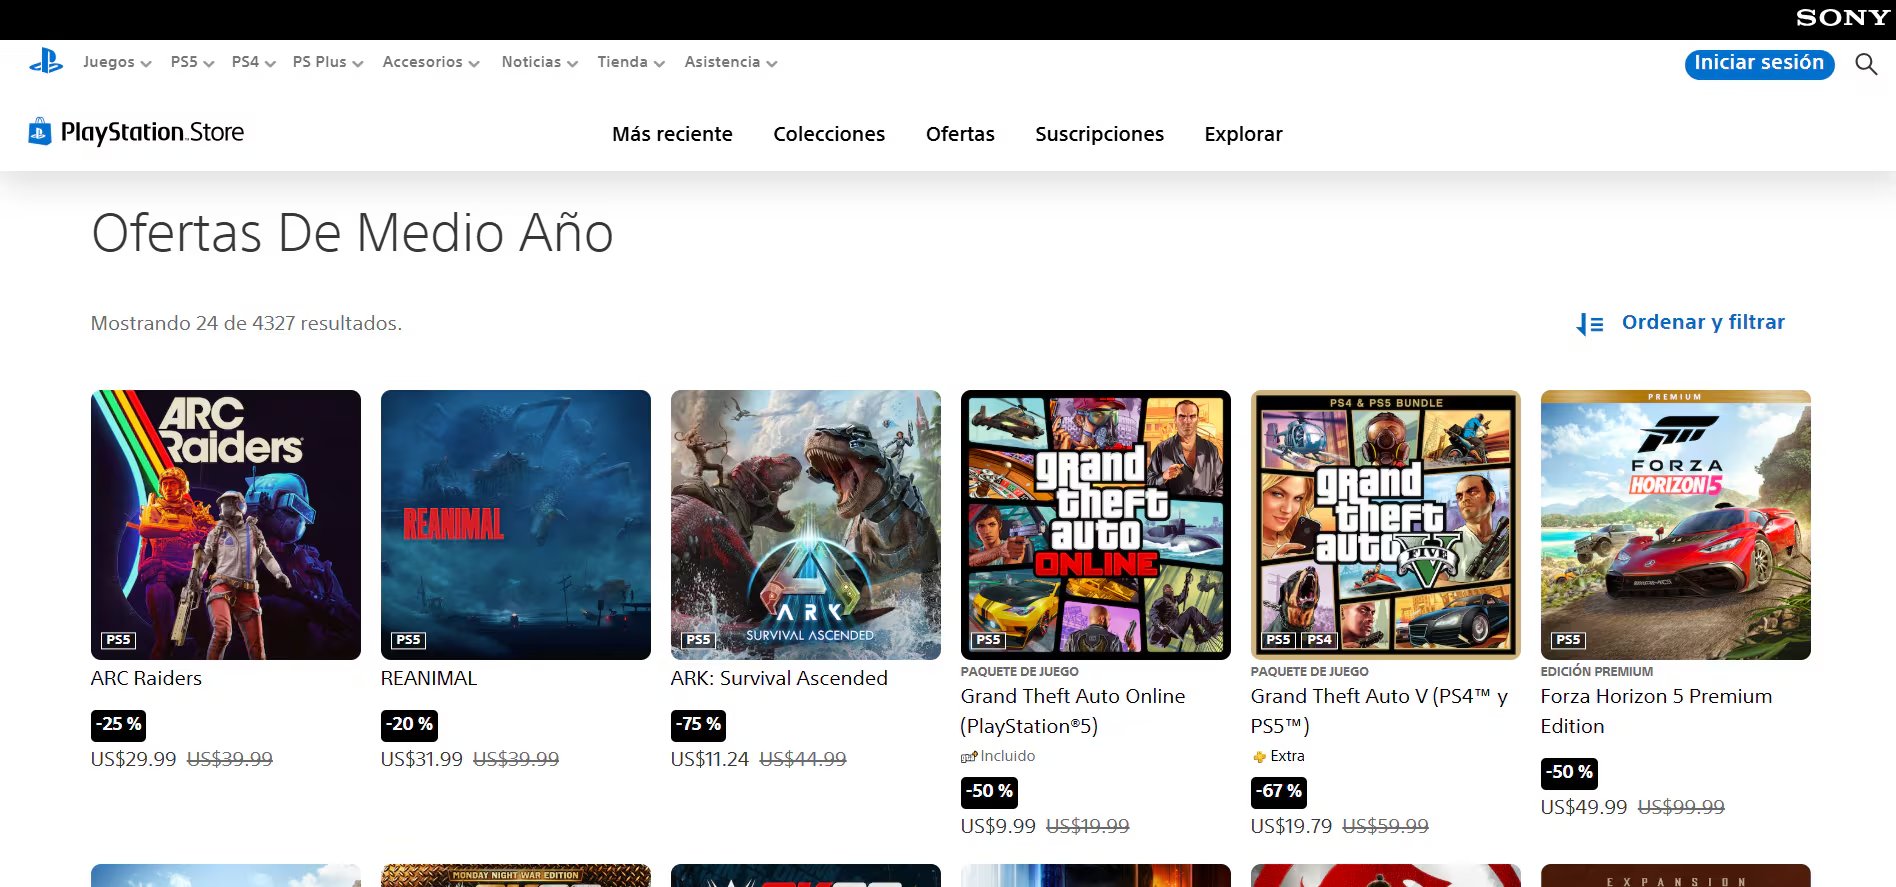Click ARK: Survival Ascended title text
1896x887 pixels.
pyautogui.click(x=779, y=678)
